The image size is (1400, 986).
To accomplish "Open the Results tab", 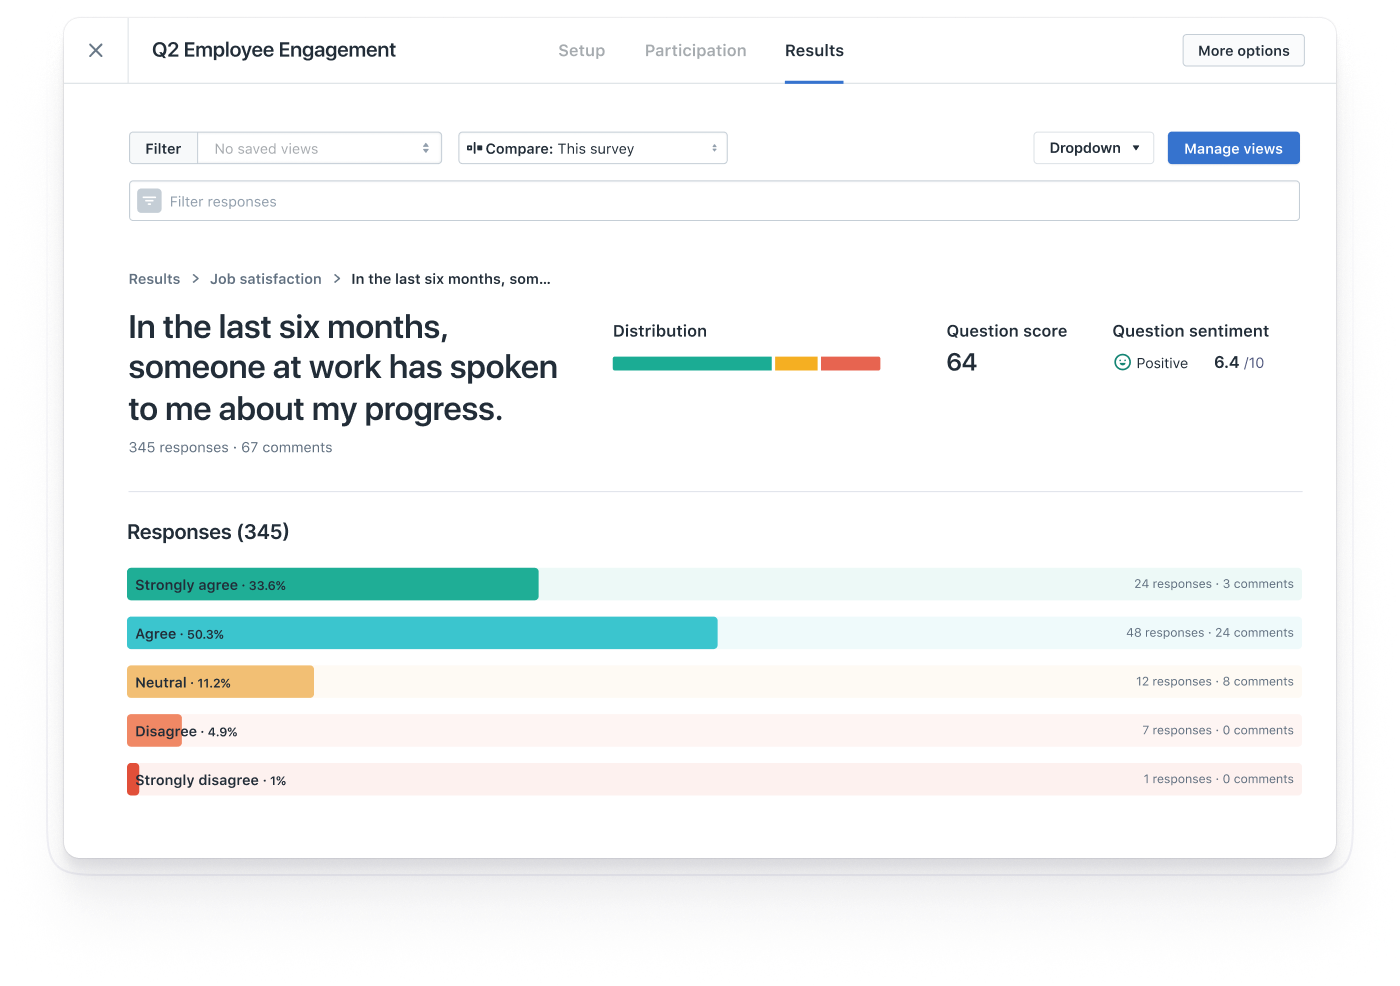I will point(814,51).
